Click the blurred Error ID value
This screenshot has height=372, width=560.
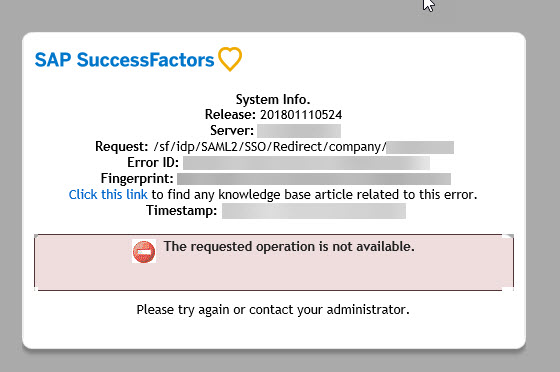coord(306,163)
